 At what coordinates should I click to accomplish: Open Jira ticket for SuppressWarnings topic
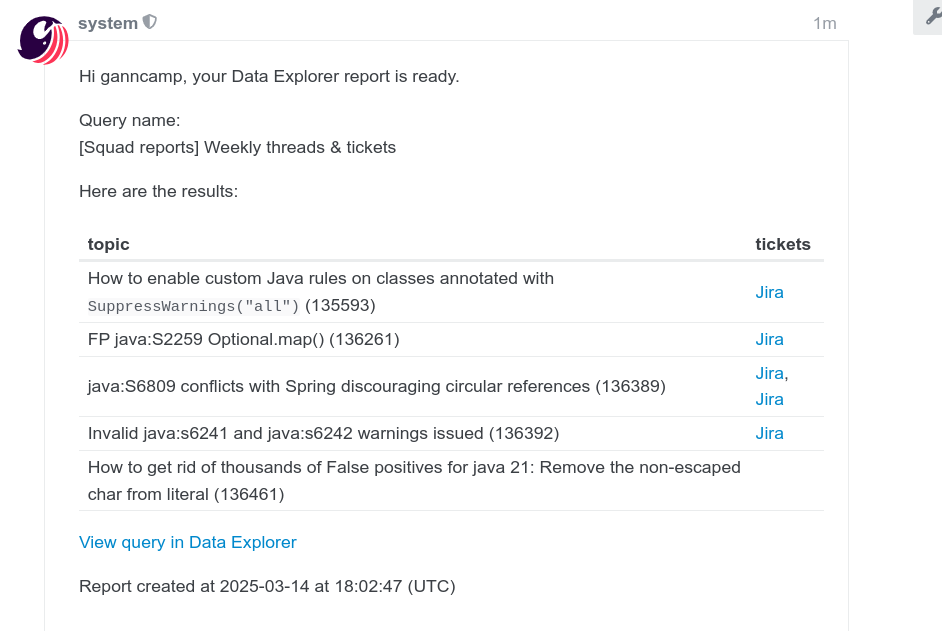(x=769, y=292)
